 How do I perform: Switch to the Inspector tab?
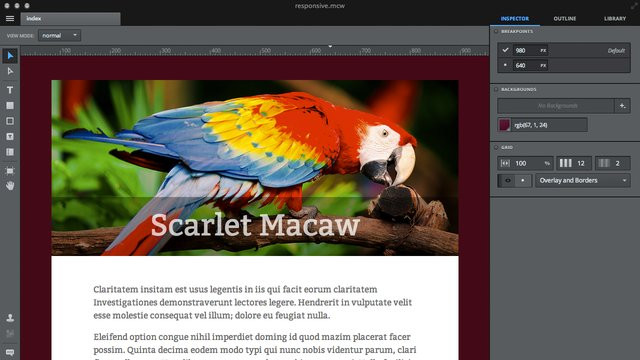click(x=514, y=19)
